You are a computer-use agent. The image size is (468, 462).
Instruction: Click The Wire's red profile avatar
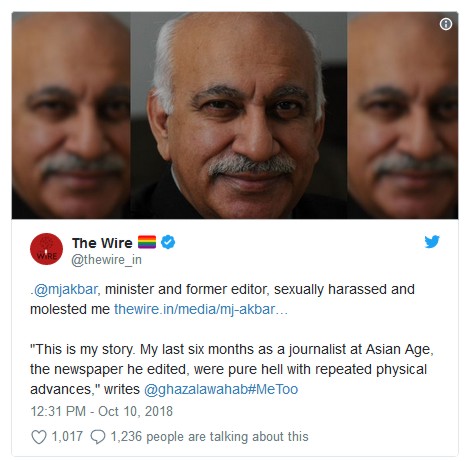point(46,249)
